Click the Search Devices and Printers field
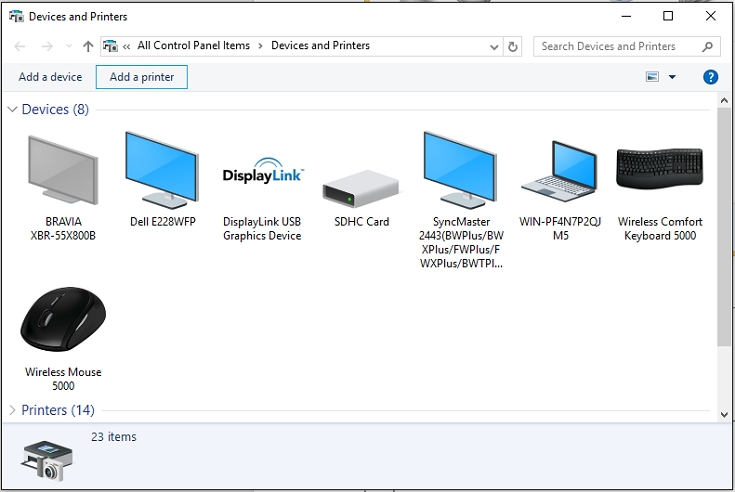The height and width of the screenshot is (492, 735). click(x=626, y=46)
